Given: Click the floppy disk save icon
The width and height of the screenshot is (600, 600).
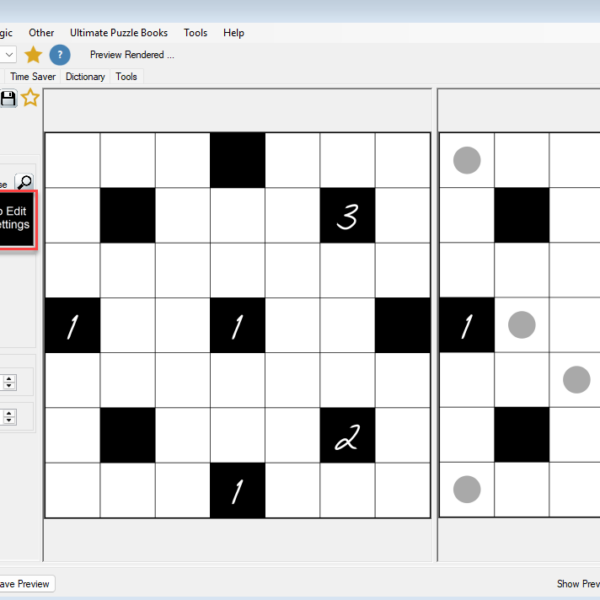Looking at the screenshot, I should (x=8, y=97).
